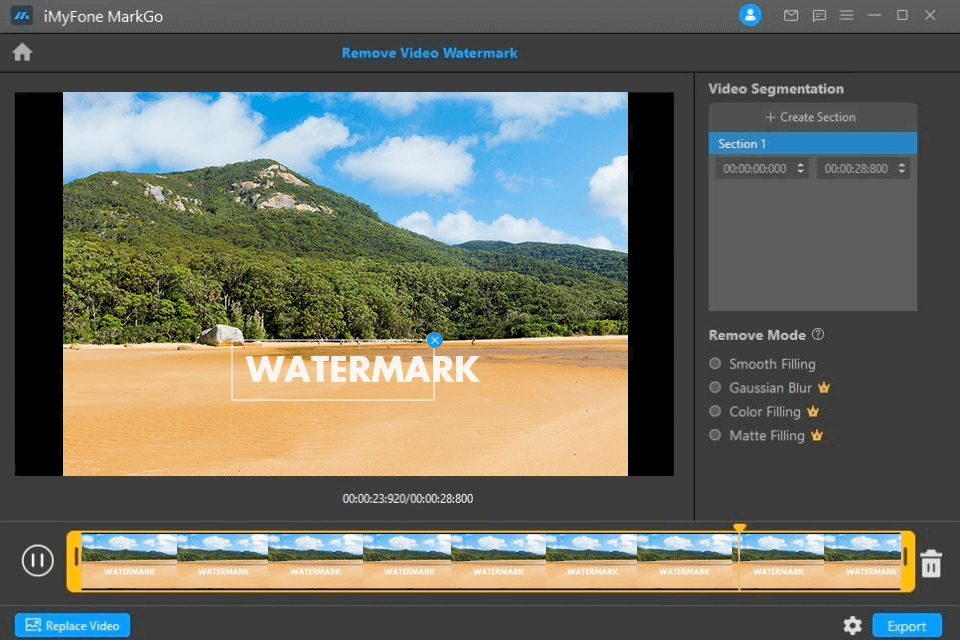This screenshot has width=960, height=640.
Task: Open the hamburger menu icon
Action: 845,15
